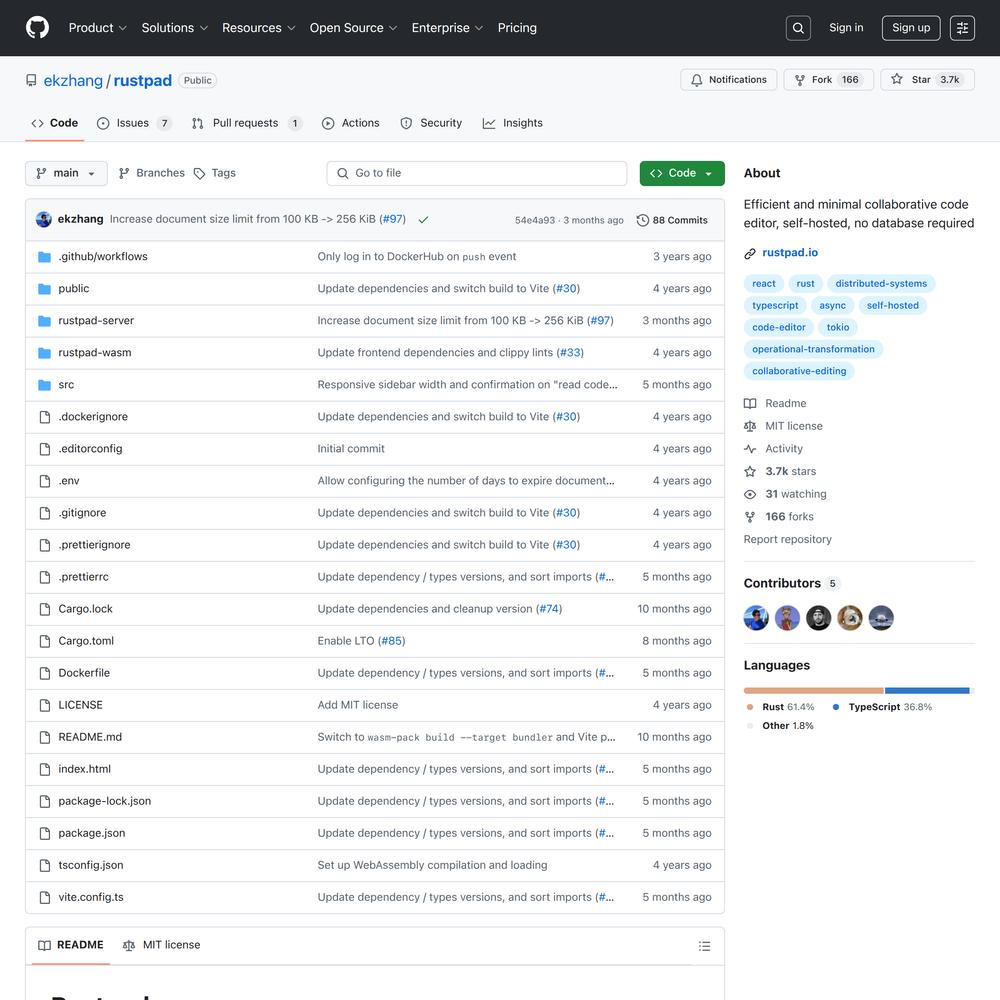Viewport: 1000px width, 1000px height.
Task: Expand the Product menu
Action: point(98,28)
